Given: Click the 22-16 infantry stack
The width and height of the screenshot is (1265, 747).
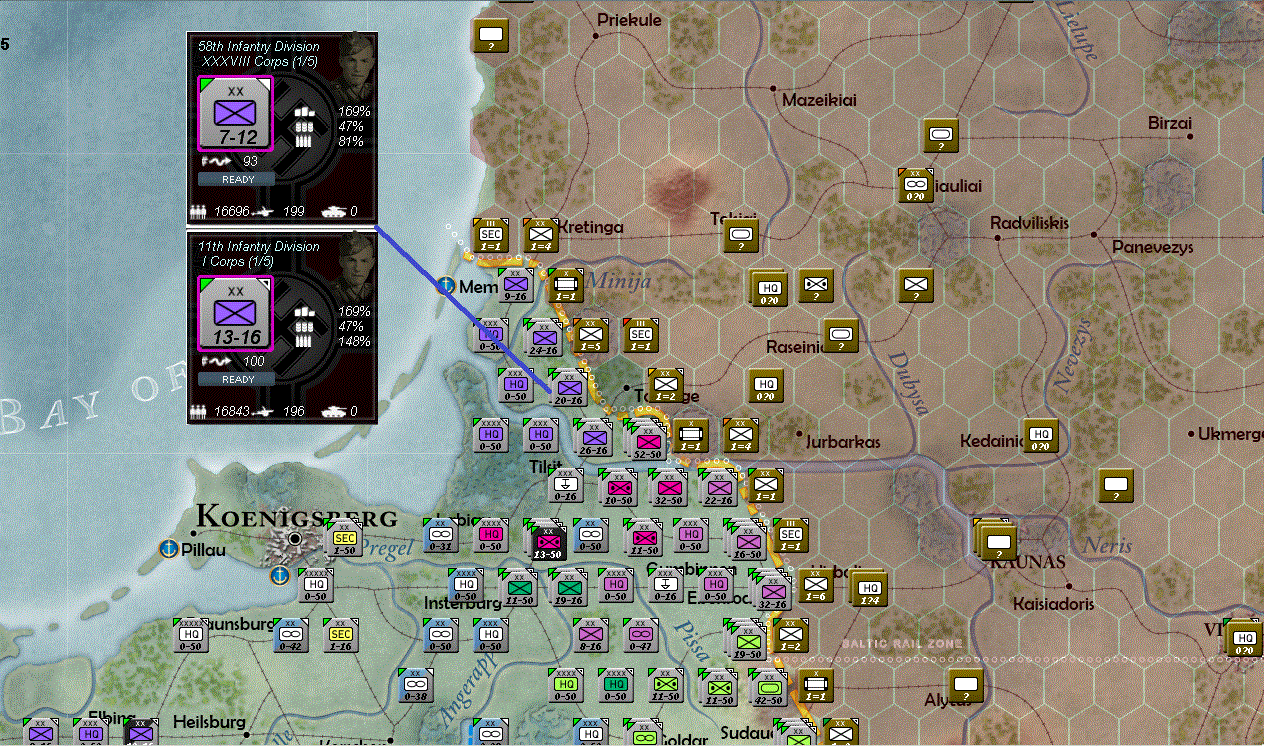Looking at the screenshot, I should 717,487.
